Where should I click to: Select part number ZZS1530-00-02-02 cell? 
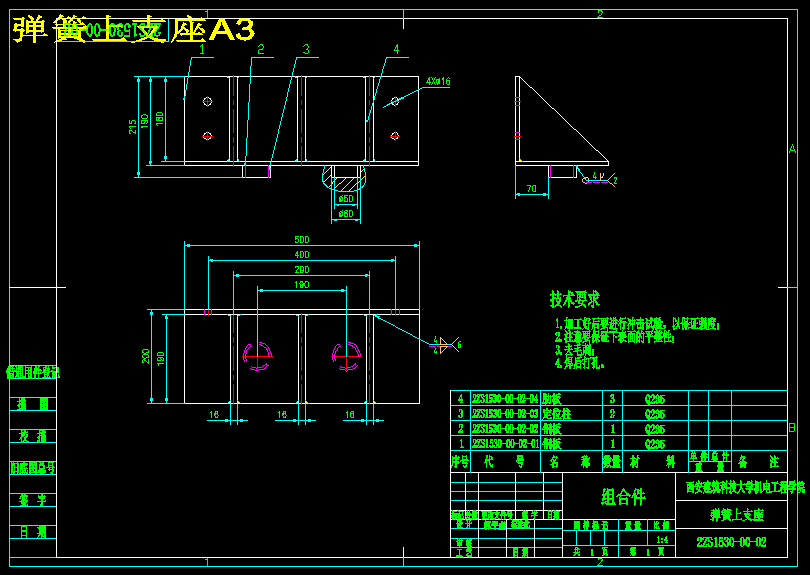click(x=505, y=429)
